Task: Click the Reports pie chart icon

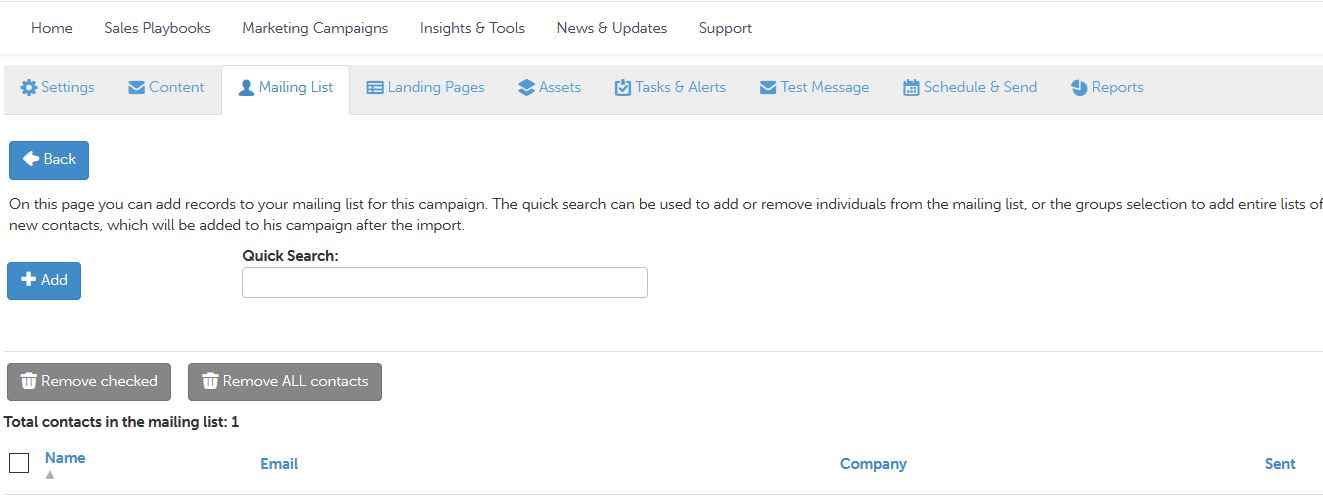Action: point(1079,88)
